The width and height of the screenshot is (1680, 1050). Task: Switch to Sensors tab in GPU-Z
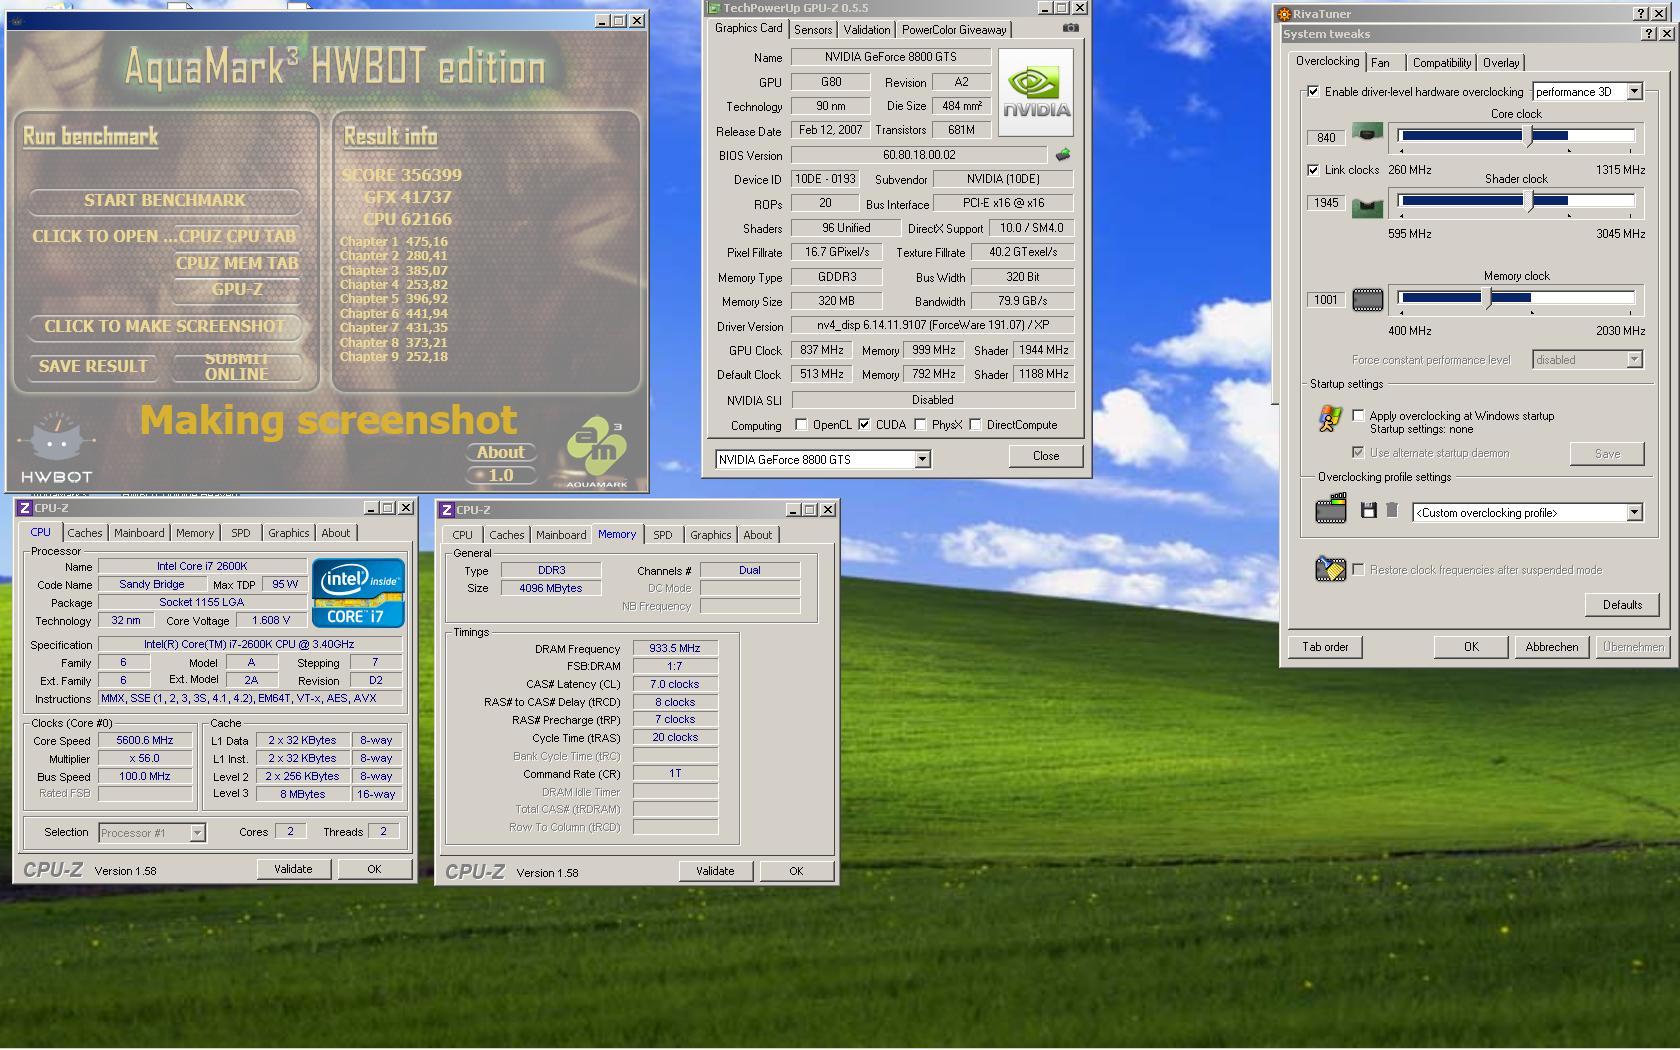click(813, 30)
